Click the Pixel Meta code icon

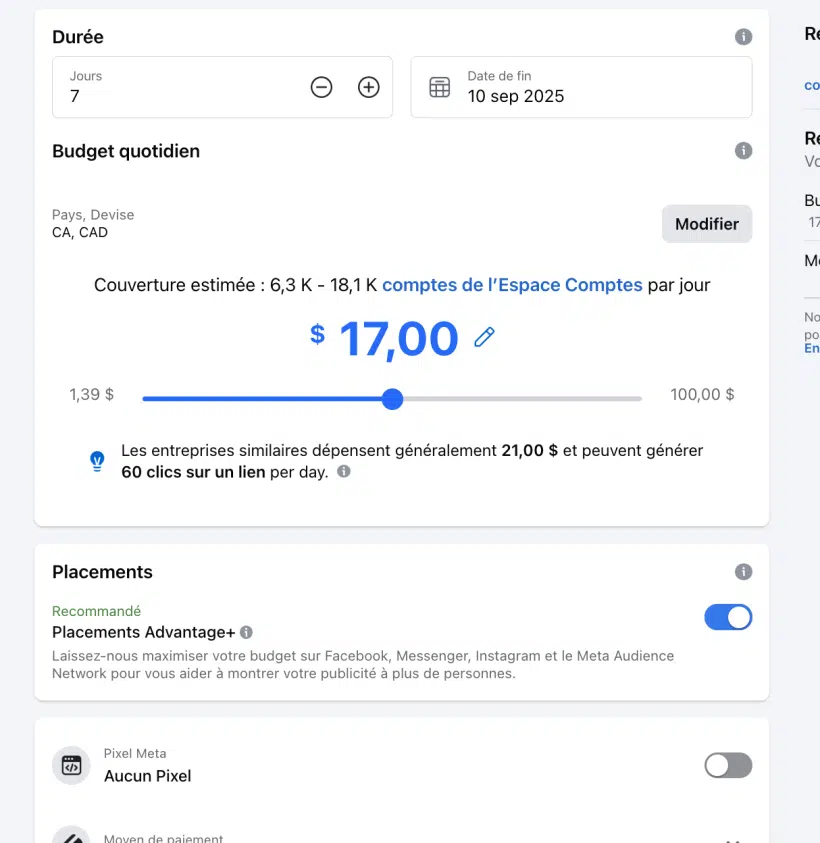tap(72, 765)
